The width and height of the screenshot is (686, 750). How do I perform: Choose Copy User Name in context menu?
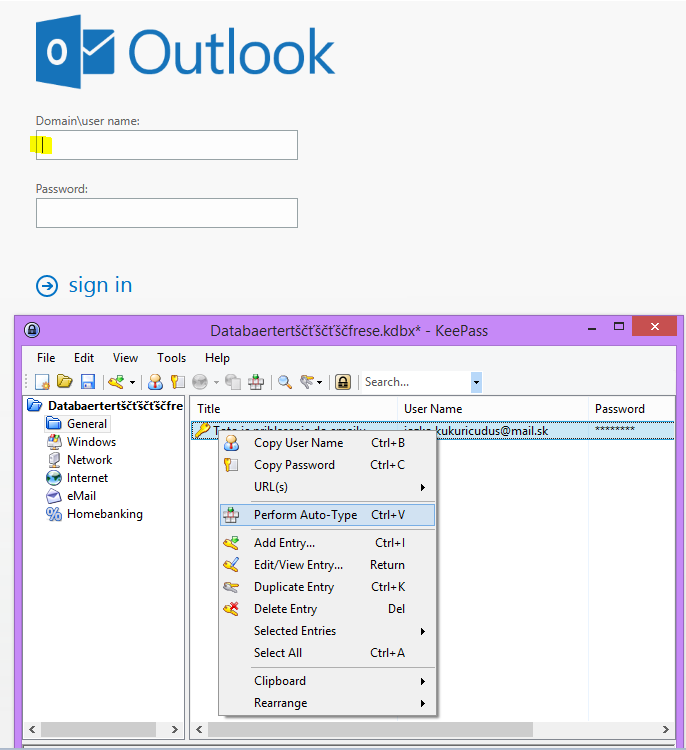[327, 443]
